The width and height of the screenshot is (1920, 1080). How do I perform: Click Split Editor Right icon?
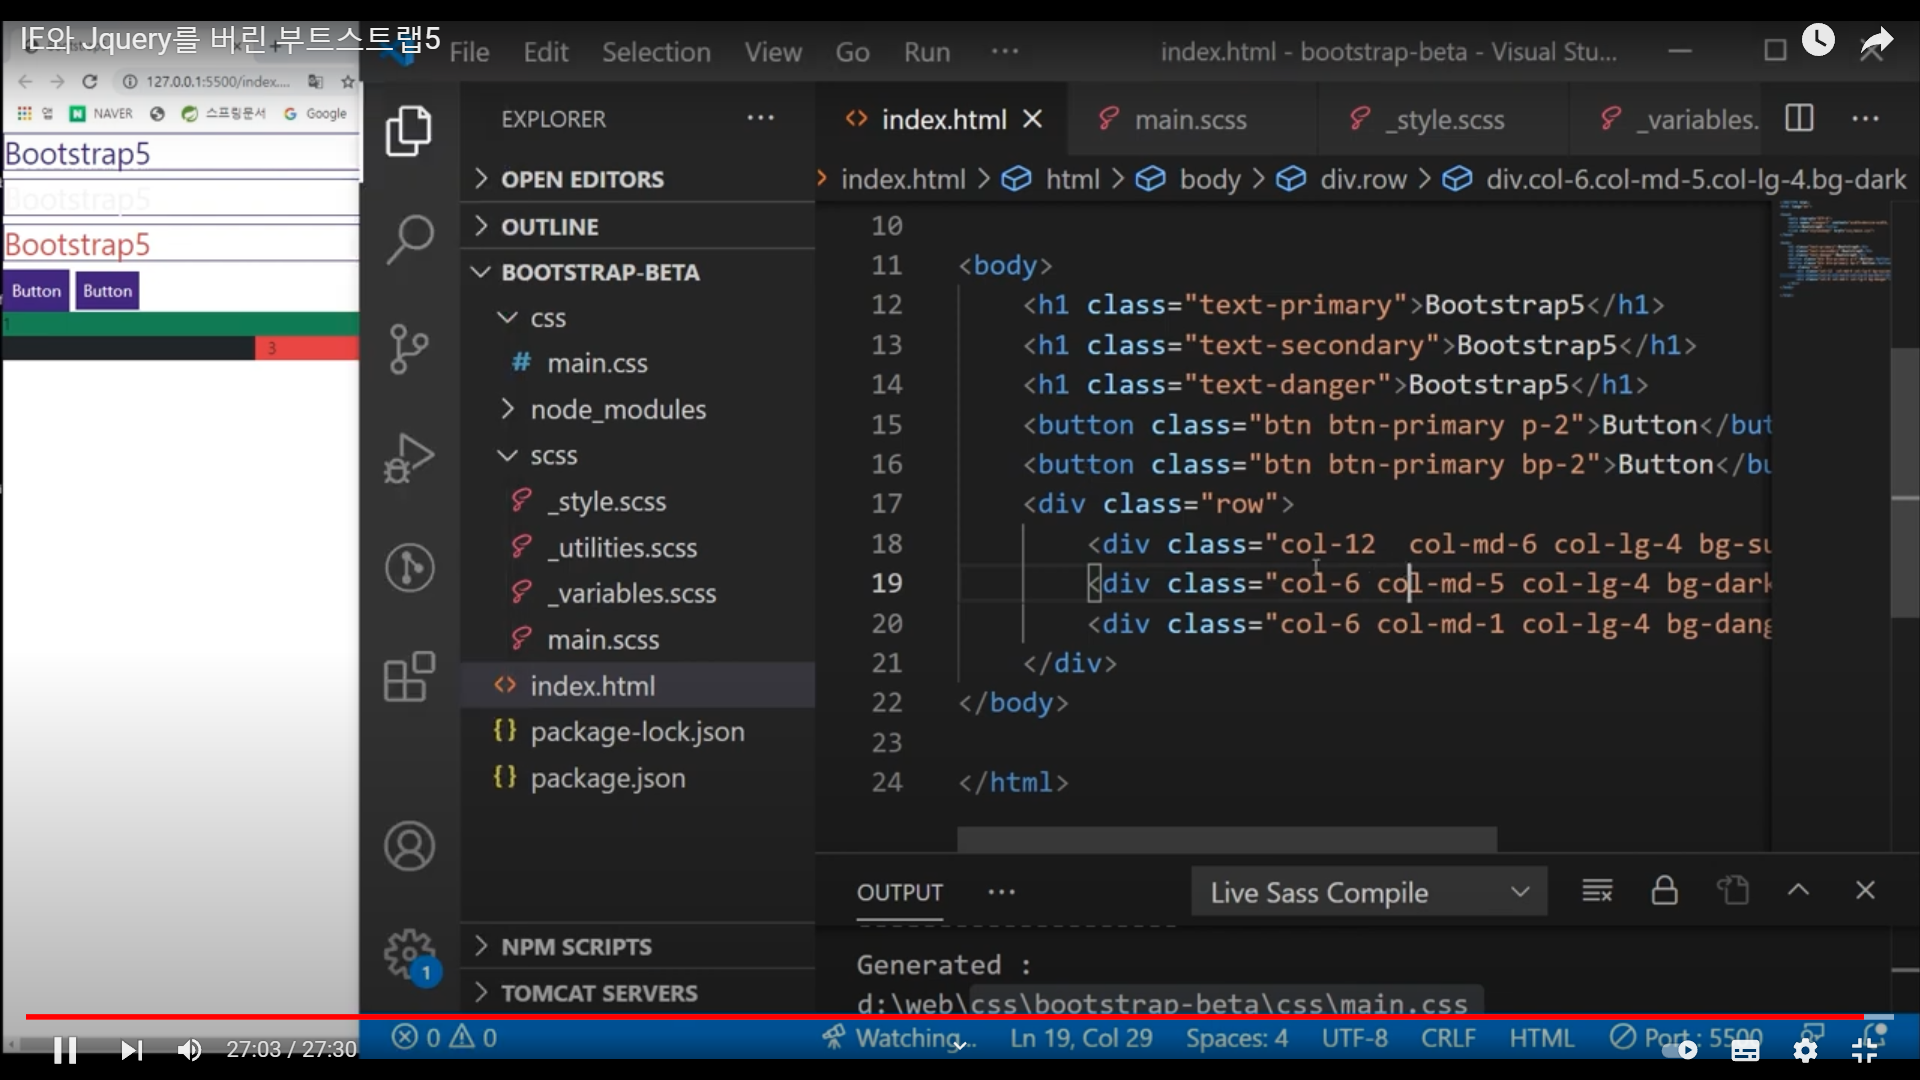pyautogui.click(x=1799, y=119)
